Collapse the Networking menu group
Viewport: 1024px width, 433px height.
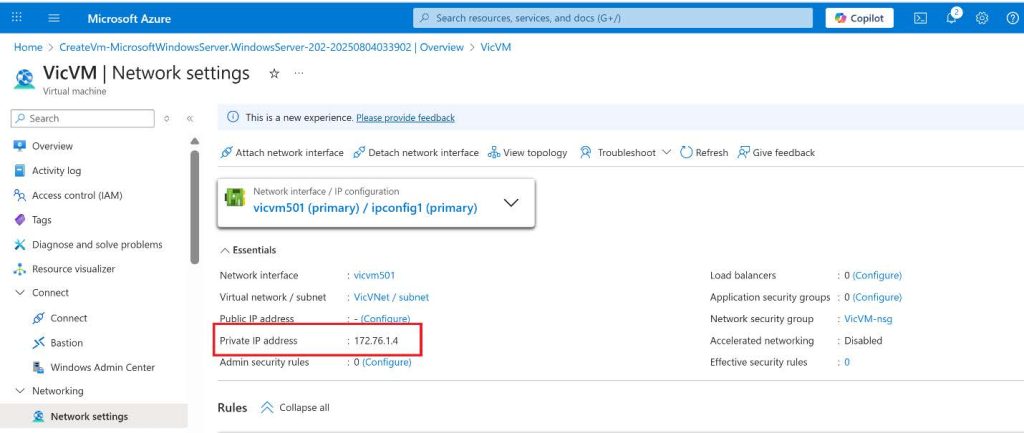pyautogui.click(x=21, y=391)
